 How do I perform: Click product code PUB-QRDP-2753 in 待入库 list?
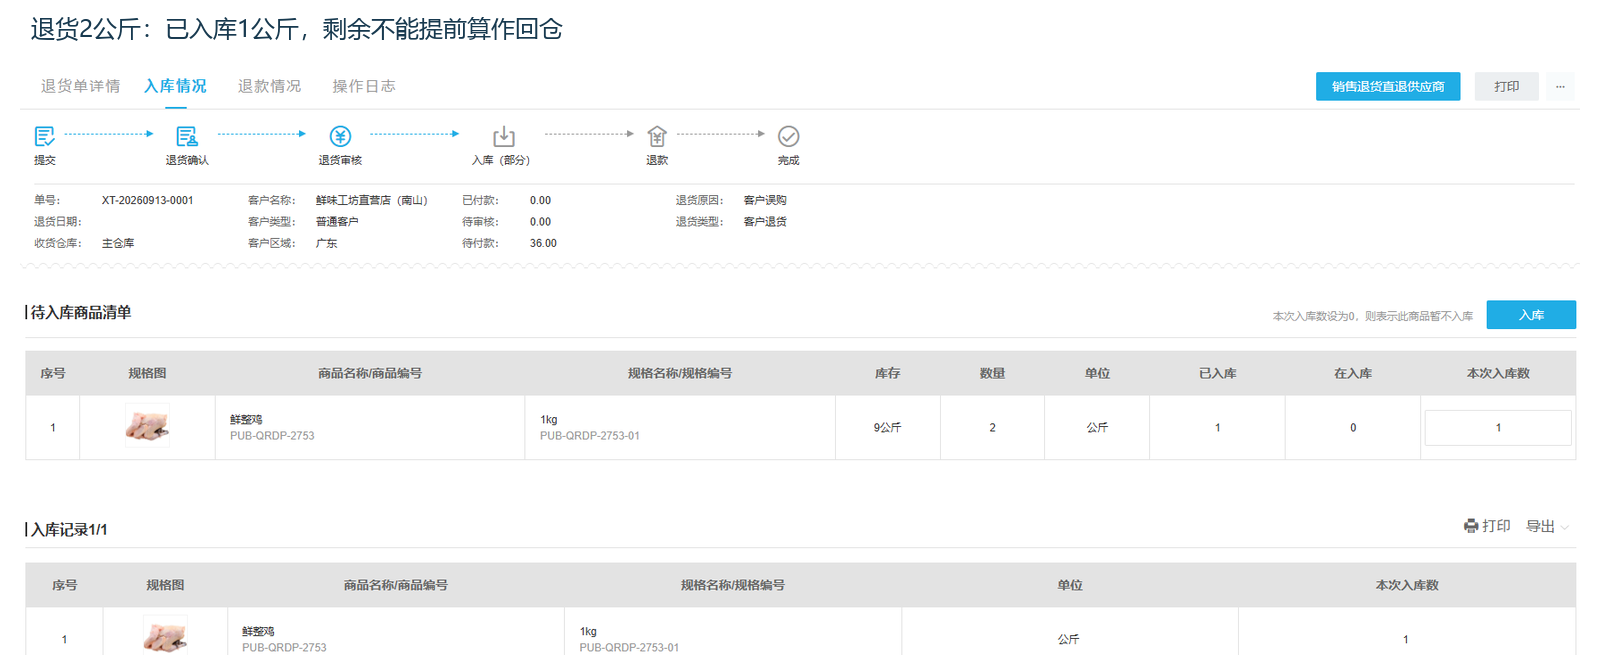coord(272,436)
